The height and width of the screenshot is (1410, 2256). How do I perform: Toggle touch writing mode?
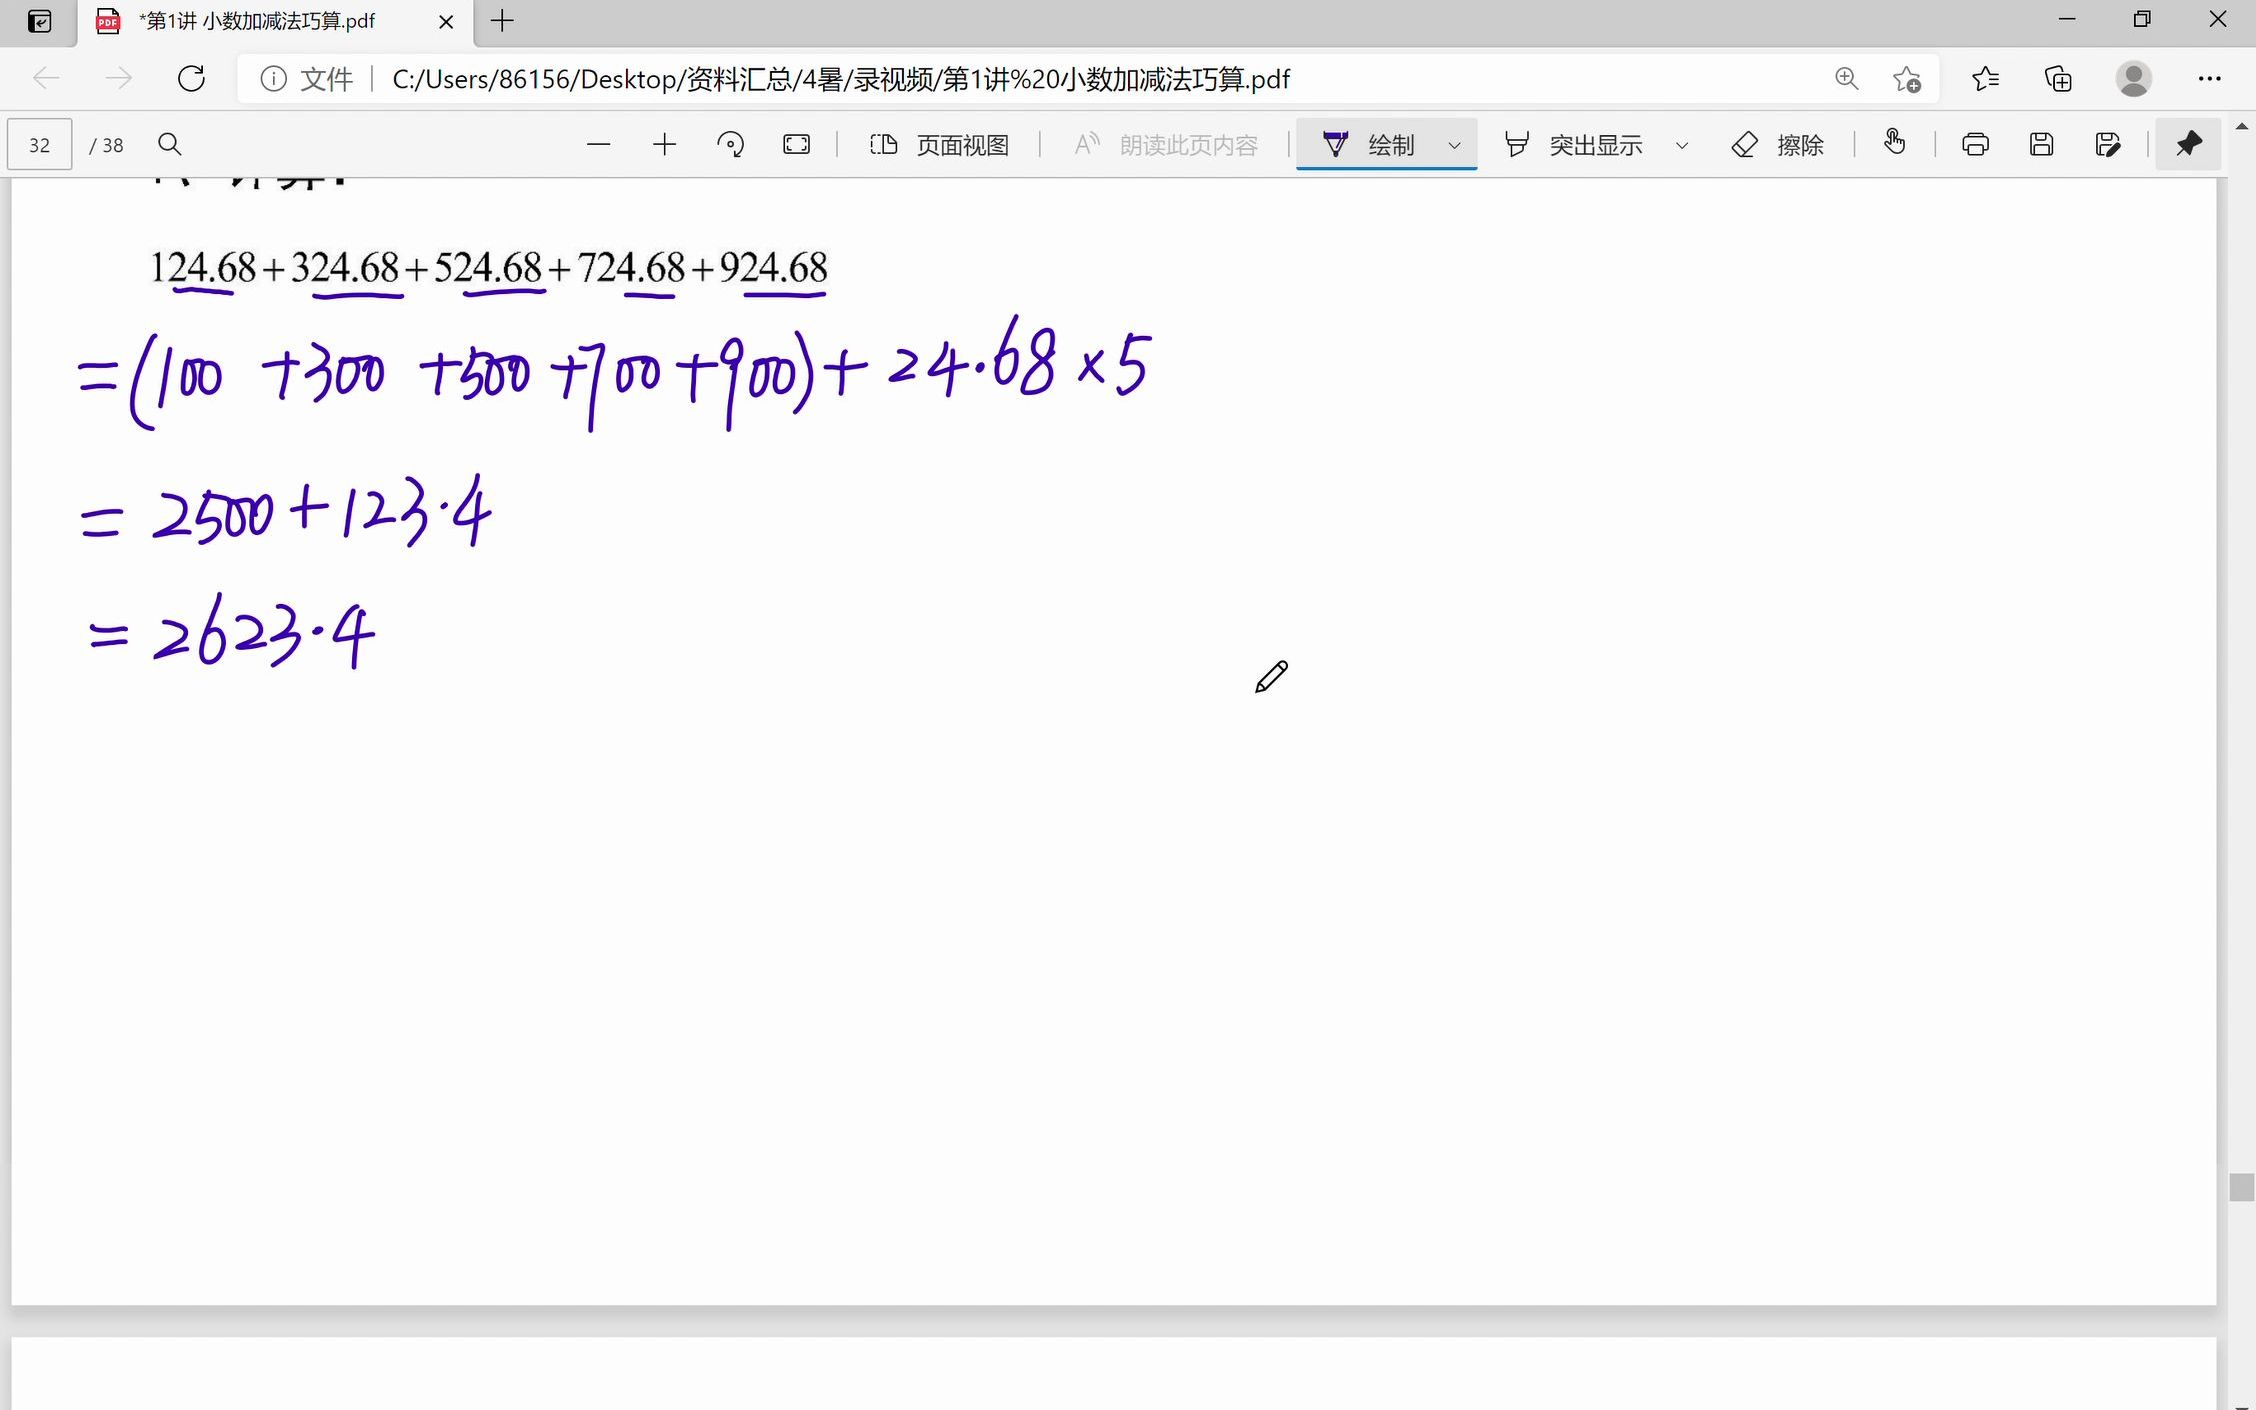[x=1894, y=143]
